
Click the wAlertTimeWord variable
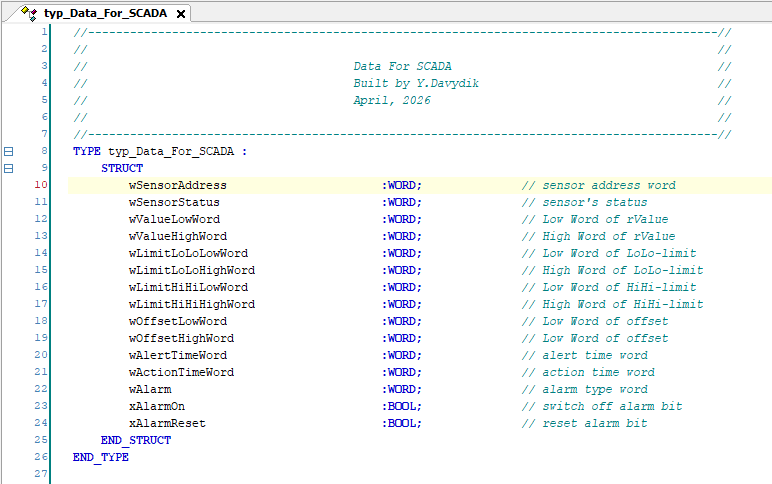[x=178, y=355]
